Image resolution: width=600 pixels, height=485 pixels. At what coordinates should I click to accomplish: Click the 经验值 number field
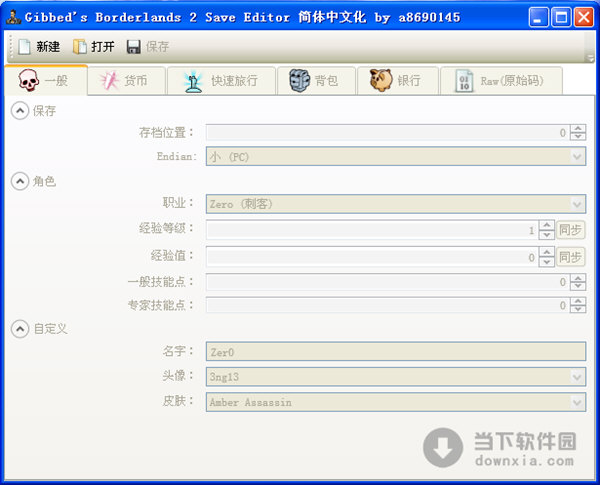(372, 257)
